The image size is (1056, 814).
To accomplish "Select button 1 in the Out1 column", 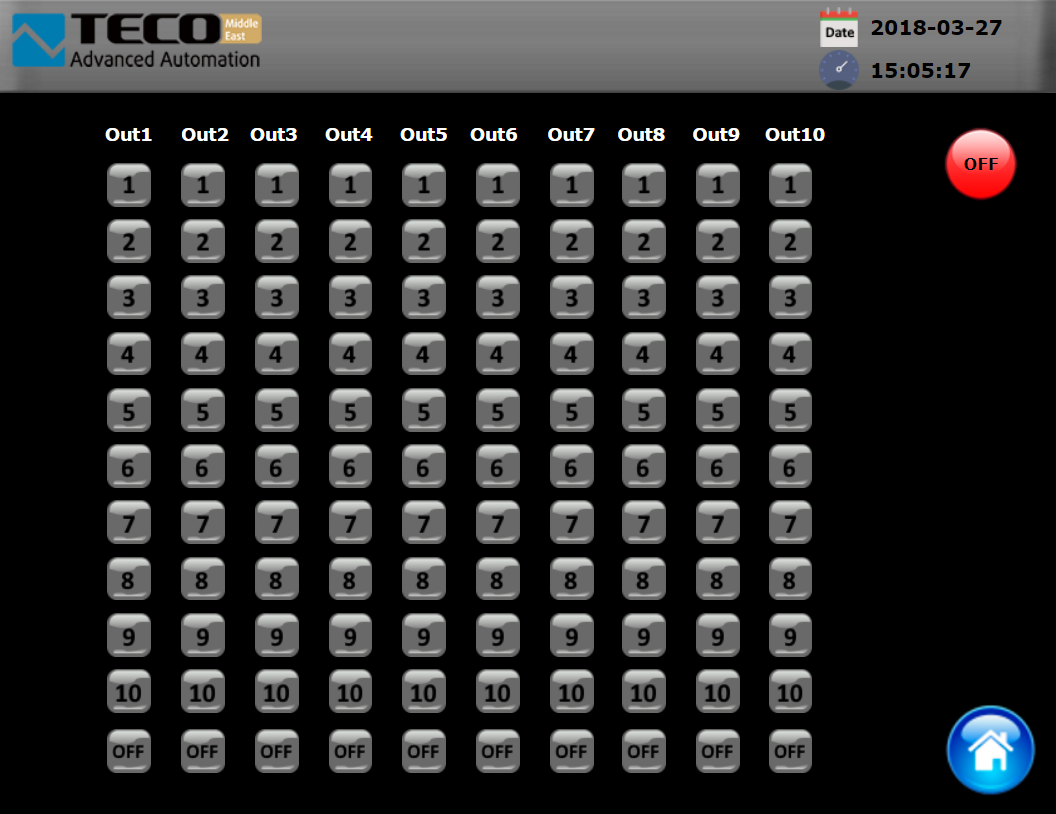I will tap(129, 185).
